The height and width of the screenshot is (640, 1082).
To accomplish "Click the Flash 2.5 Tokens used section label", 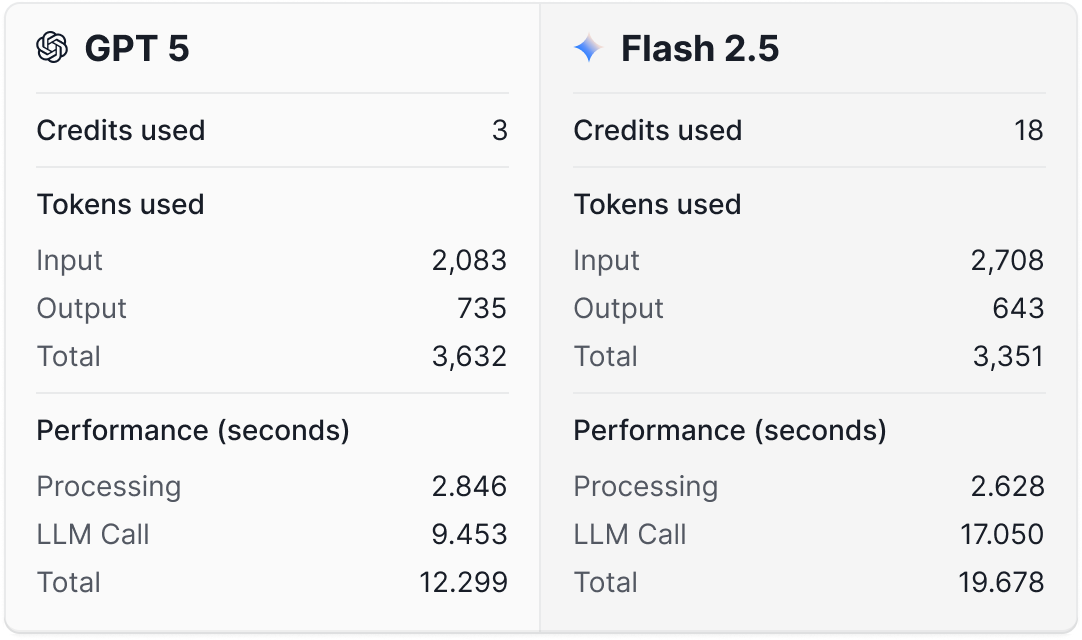I will [657, 204].
